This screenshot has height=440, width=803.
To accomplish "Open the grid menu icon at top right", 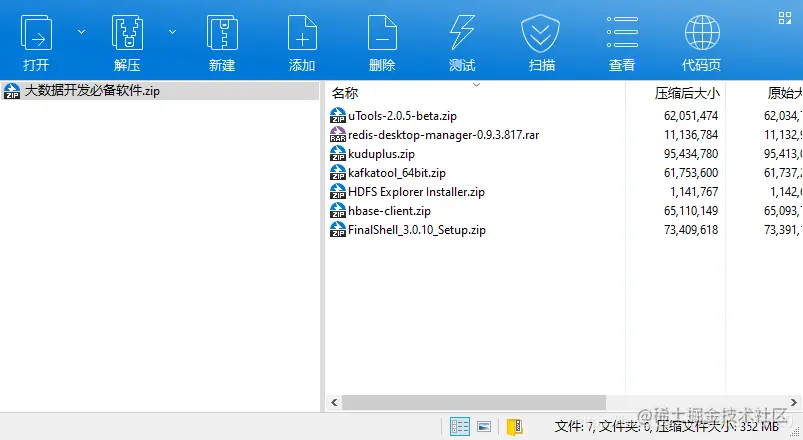I will (x=785, y=18).
